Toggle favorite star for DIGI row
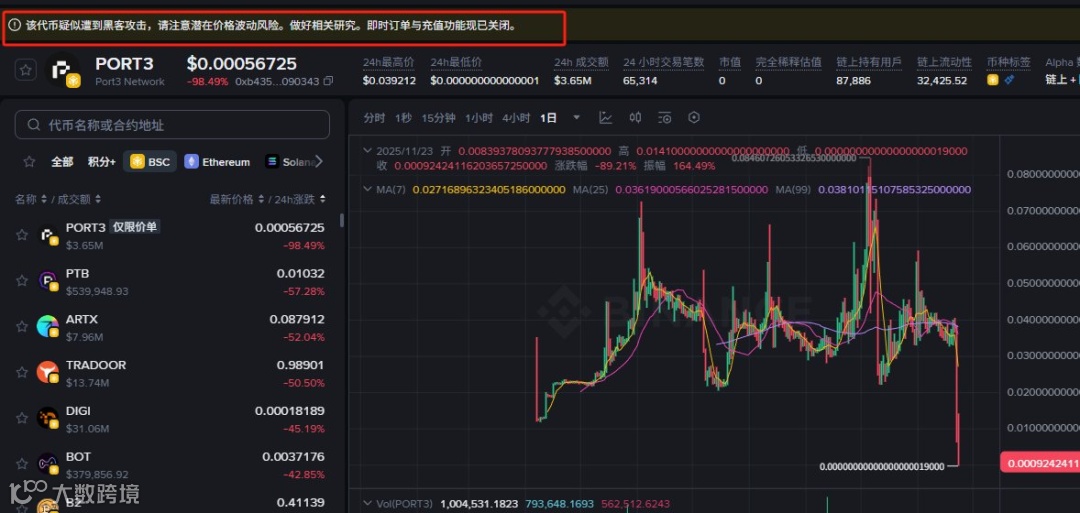Viewport: 1080px width, 513px height. click(x=22, y=417)
